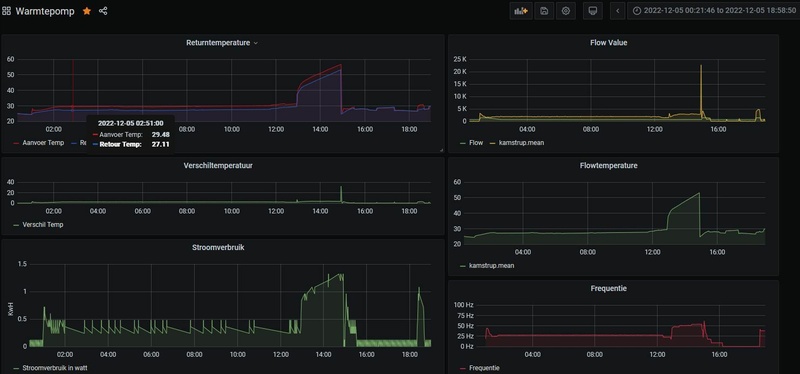The height and width of the screenshot is (374, 800).
Task: Open the time range picker 2022-12-05
Action: [x=713, y=11]
